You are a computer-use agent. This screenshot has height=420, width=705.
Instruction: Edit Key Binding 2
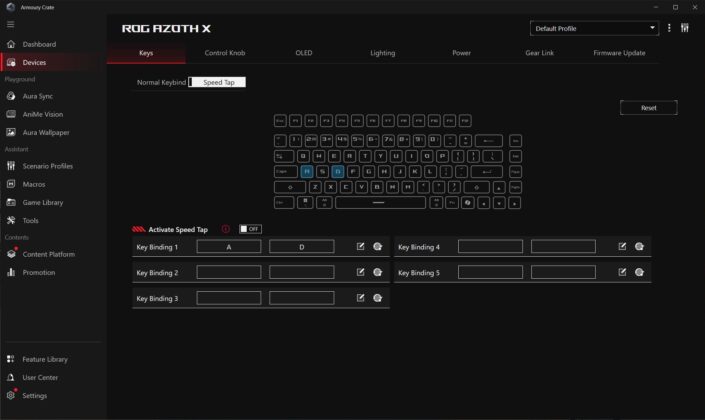tap(360, 272)
